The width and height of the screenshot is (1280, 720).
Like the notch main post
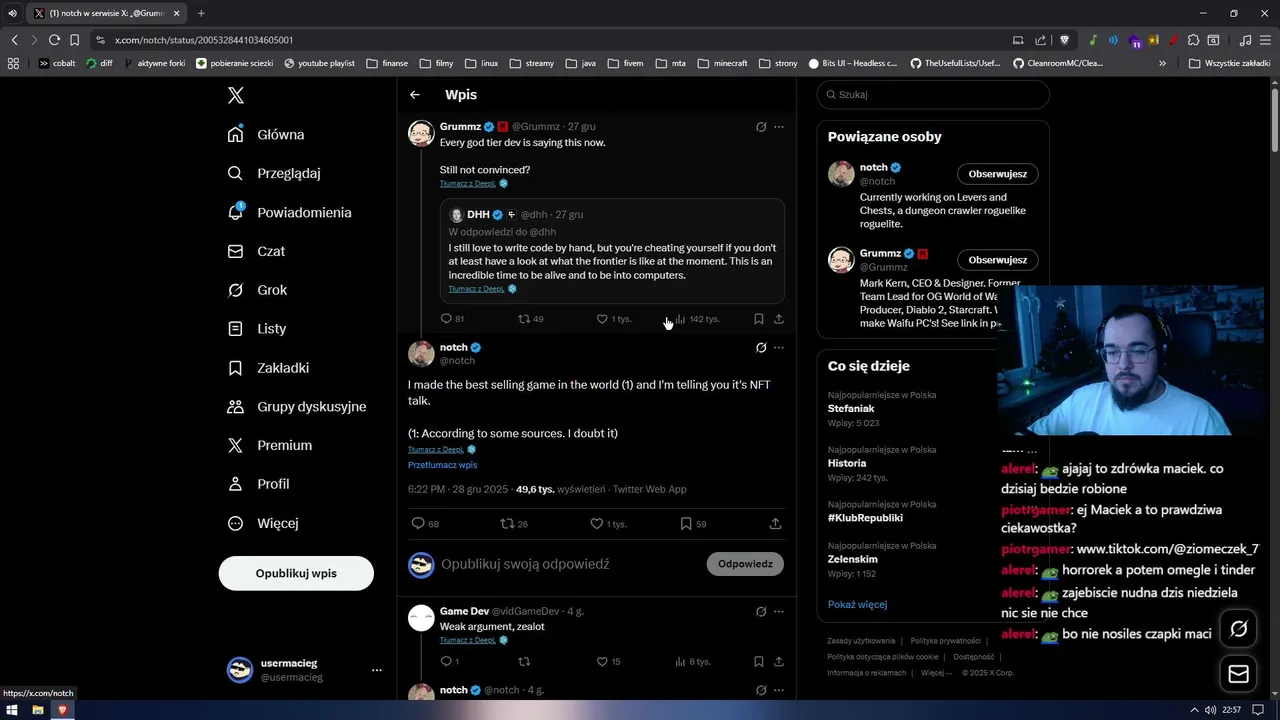pyautogui.click(x=608, y=523)
